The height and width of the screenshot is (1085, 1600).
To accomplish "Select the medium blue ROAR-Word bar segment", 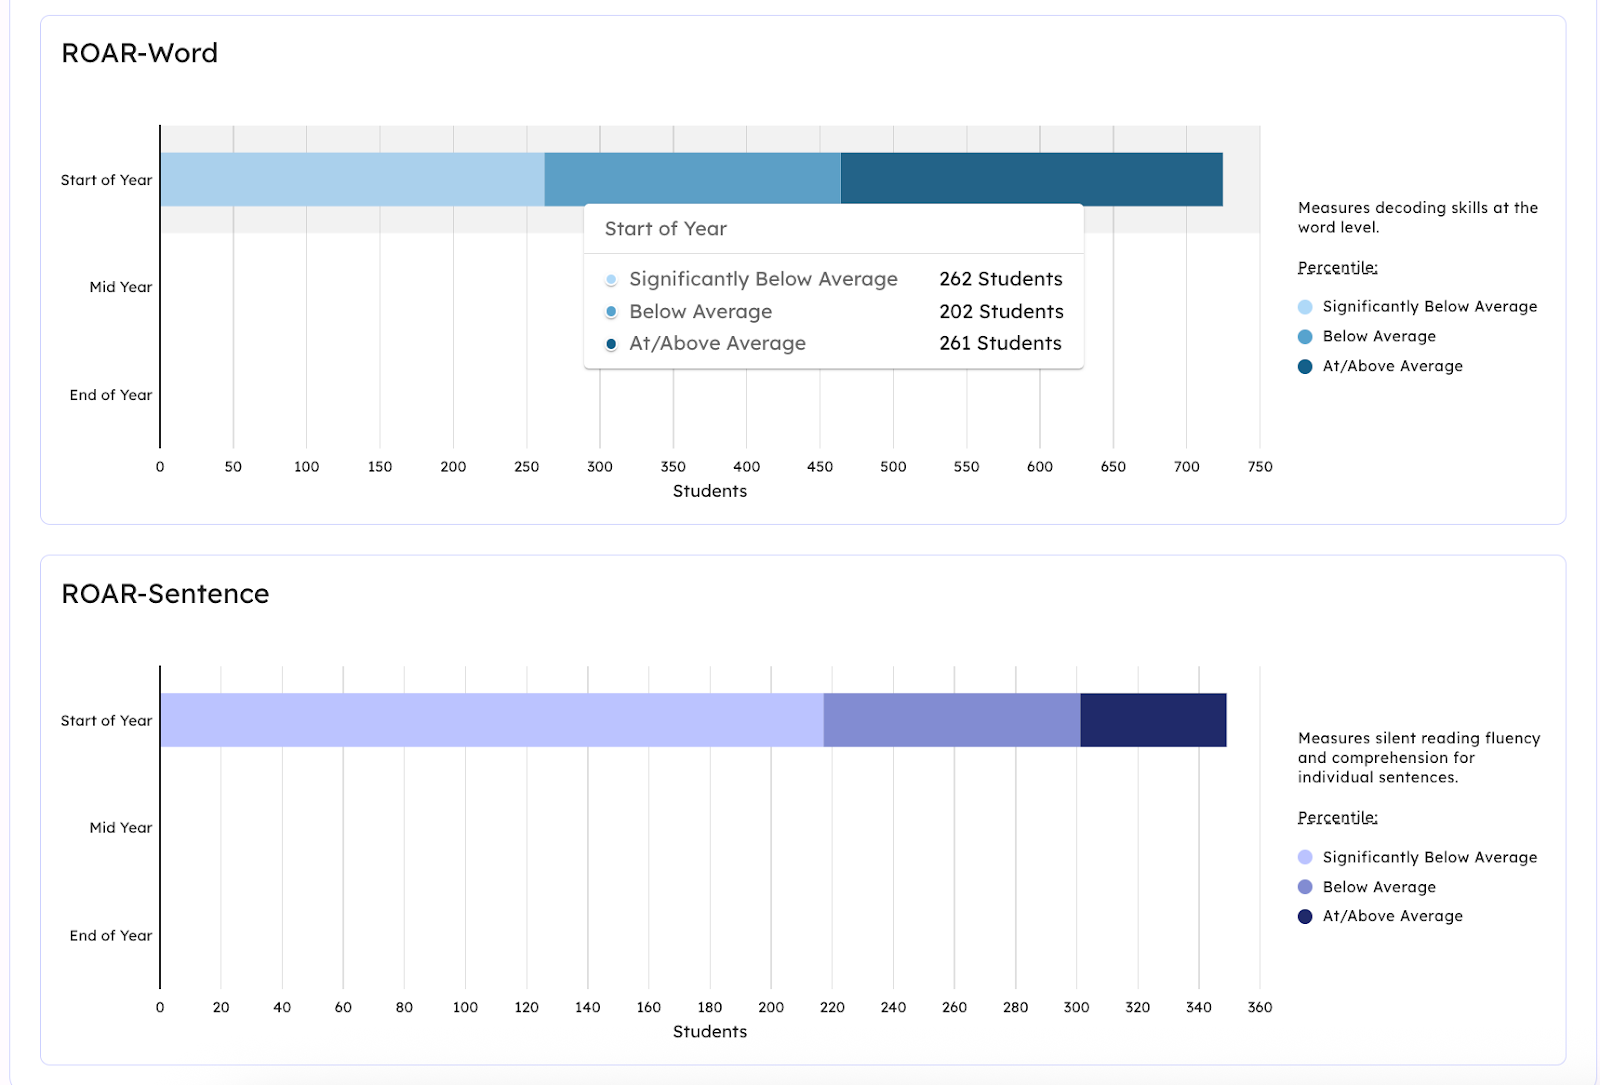I will pyautogui.click(x=692, y=178).
